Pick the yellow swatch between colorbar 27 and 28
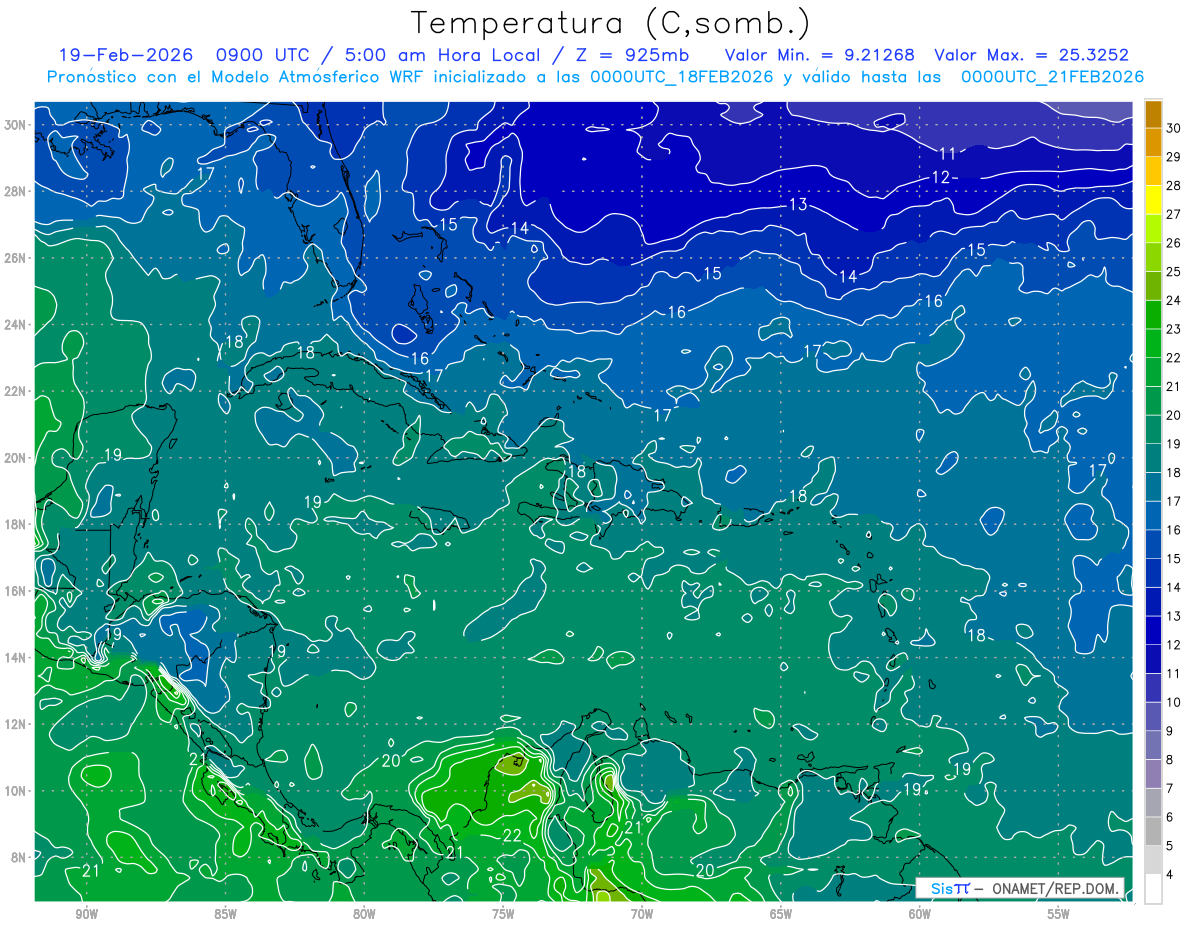This screenshot has width=1200, height=927. [x=1153, y=200]
